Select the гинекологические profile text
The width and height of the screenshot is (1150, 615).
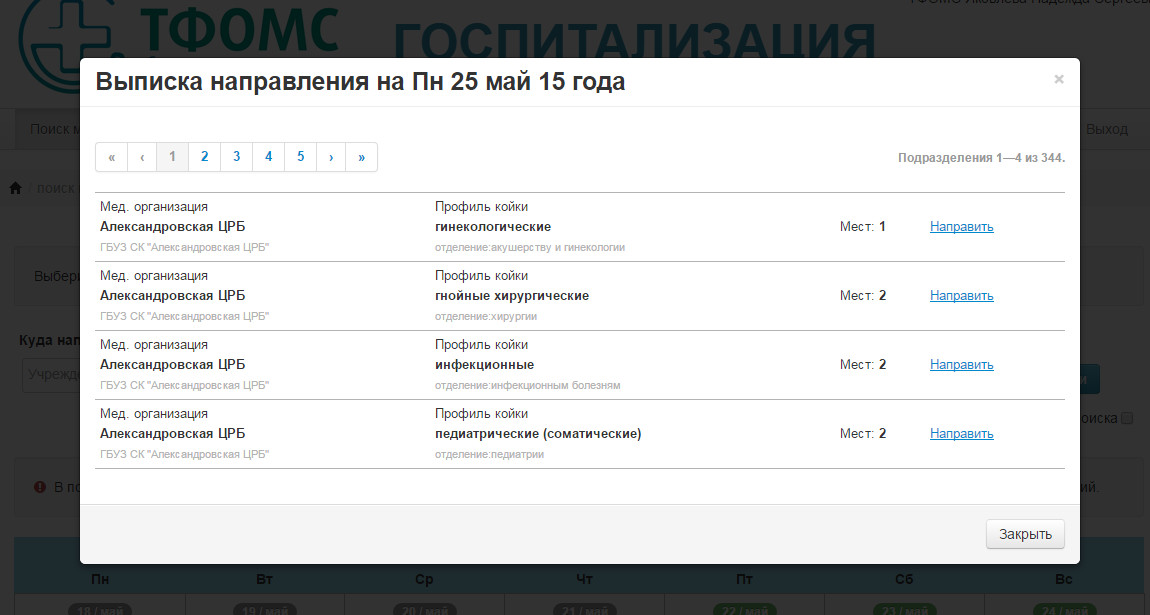point(493,227)
